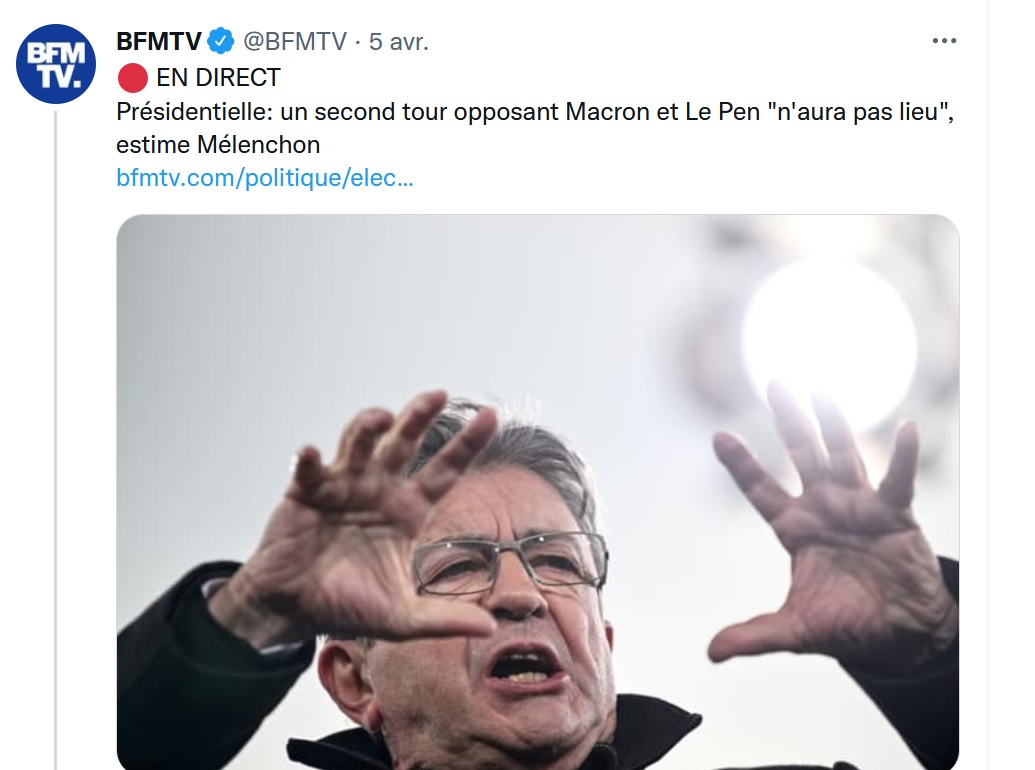Click the quoted phrase "n'aura pas lieu"
Image resolution: width=1035 pixels, height=770 pixels.
coord(861,112)
